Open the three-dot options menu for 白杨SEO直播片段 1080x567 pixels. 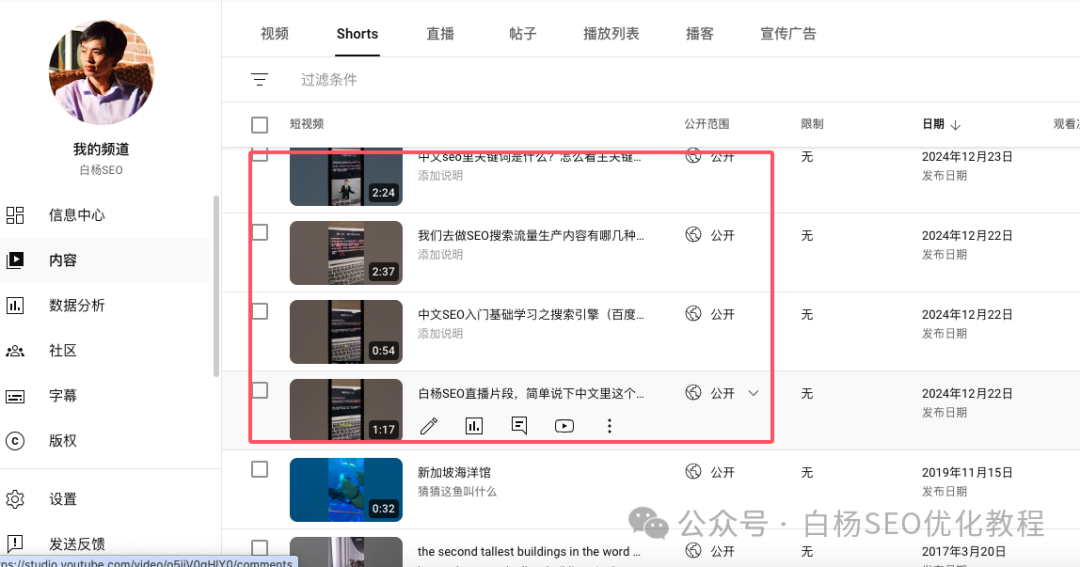(610, 426)
